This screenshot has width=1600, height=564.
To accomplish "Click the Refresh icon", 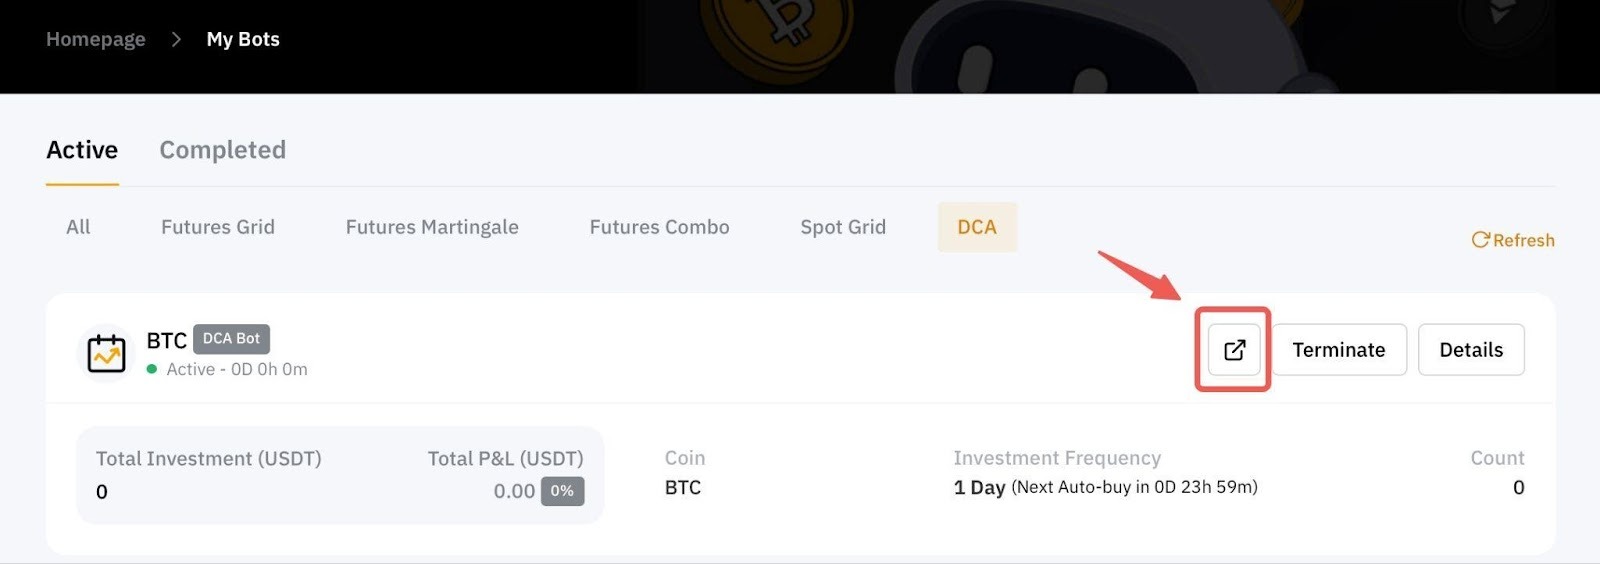I will (1480, 240).
